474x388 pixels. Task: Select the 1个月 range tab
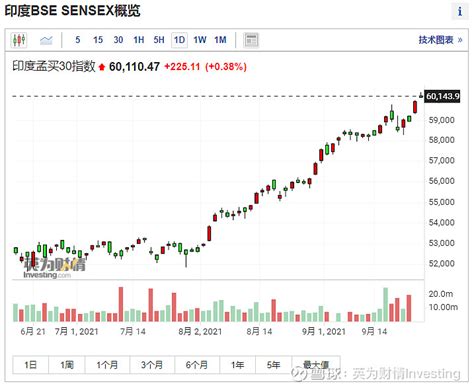(107, 365)
